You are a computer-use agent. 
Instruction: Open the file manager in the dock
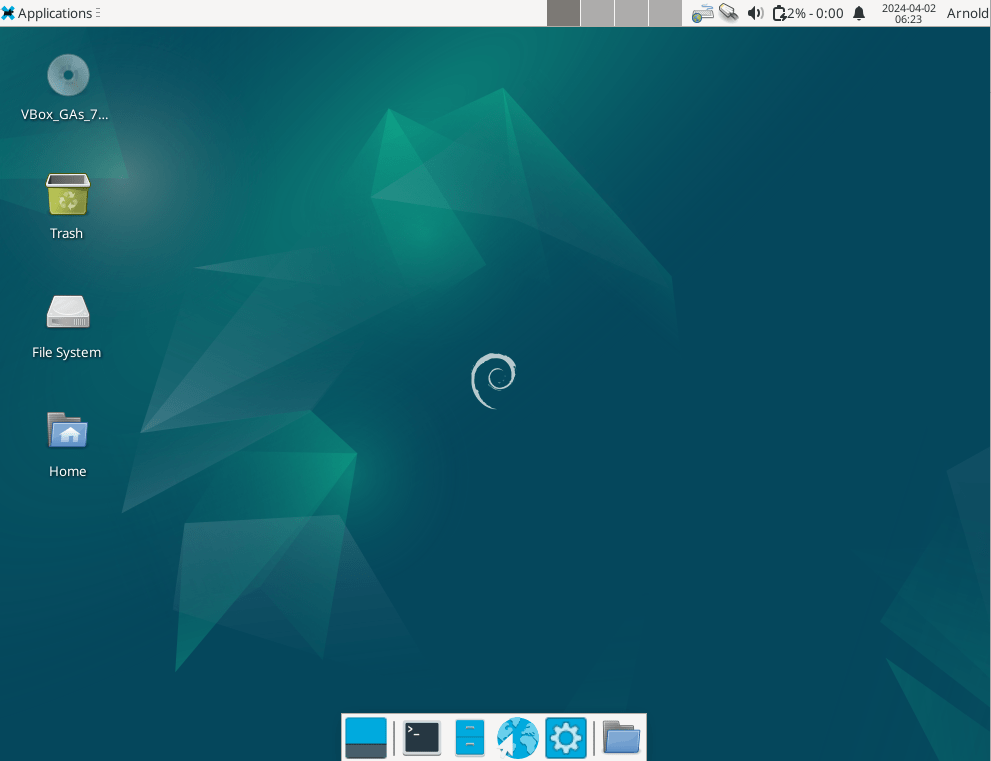pos(469,737)
